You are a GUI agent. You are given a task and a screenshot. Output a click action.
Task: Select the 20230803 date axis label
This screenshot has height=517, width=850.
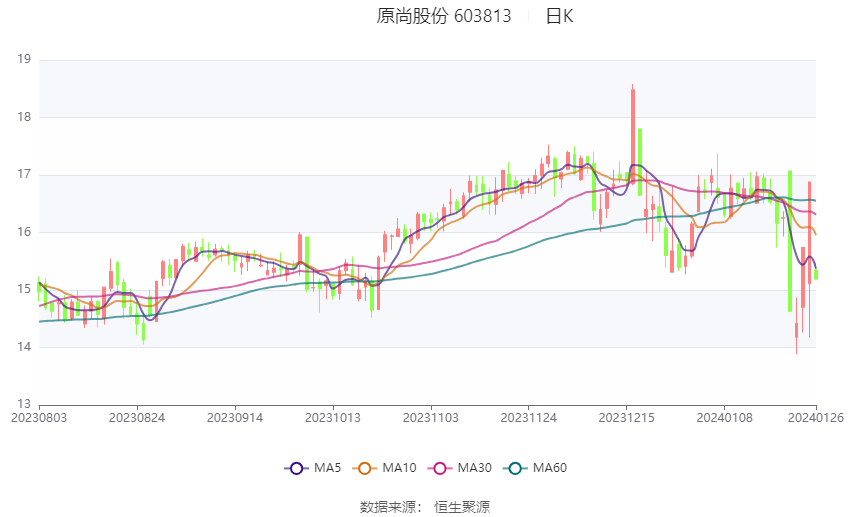tap(39, 418)
